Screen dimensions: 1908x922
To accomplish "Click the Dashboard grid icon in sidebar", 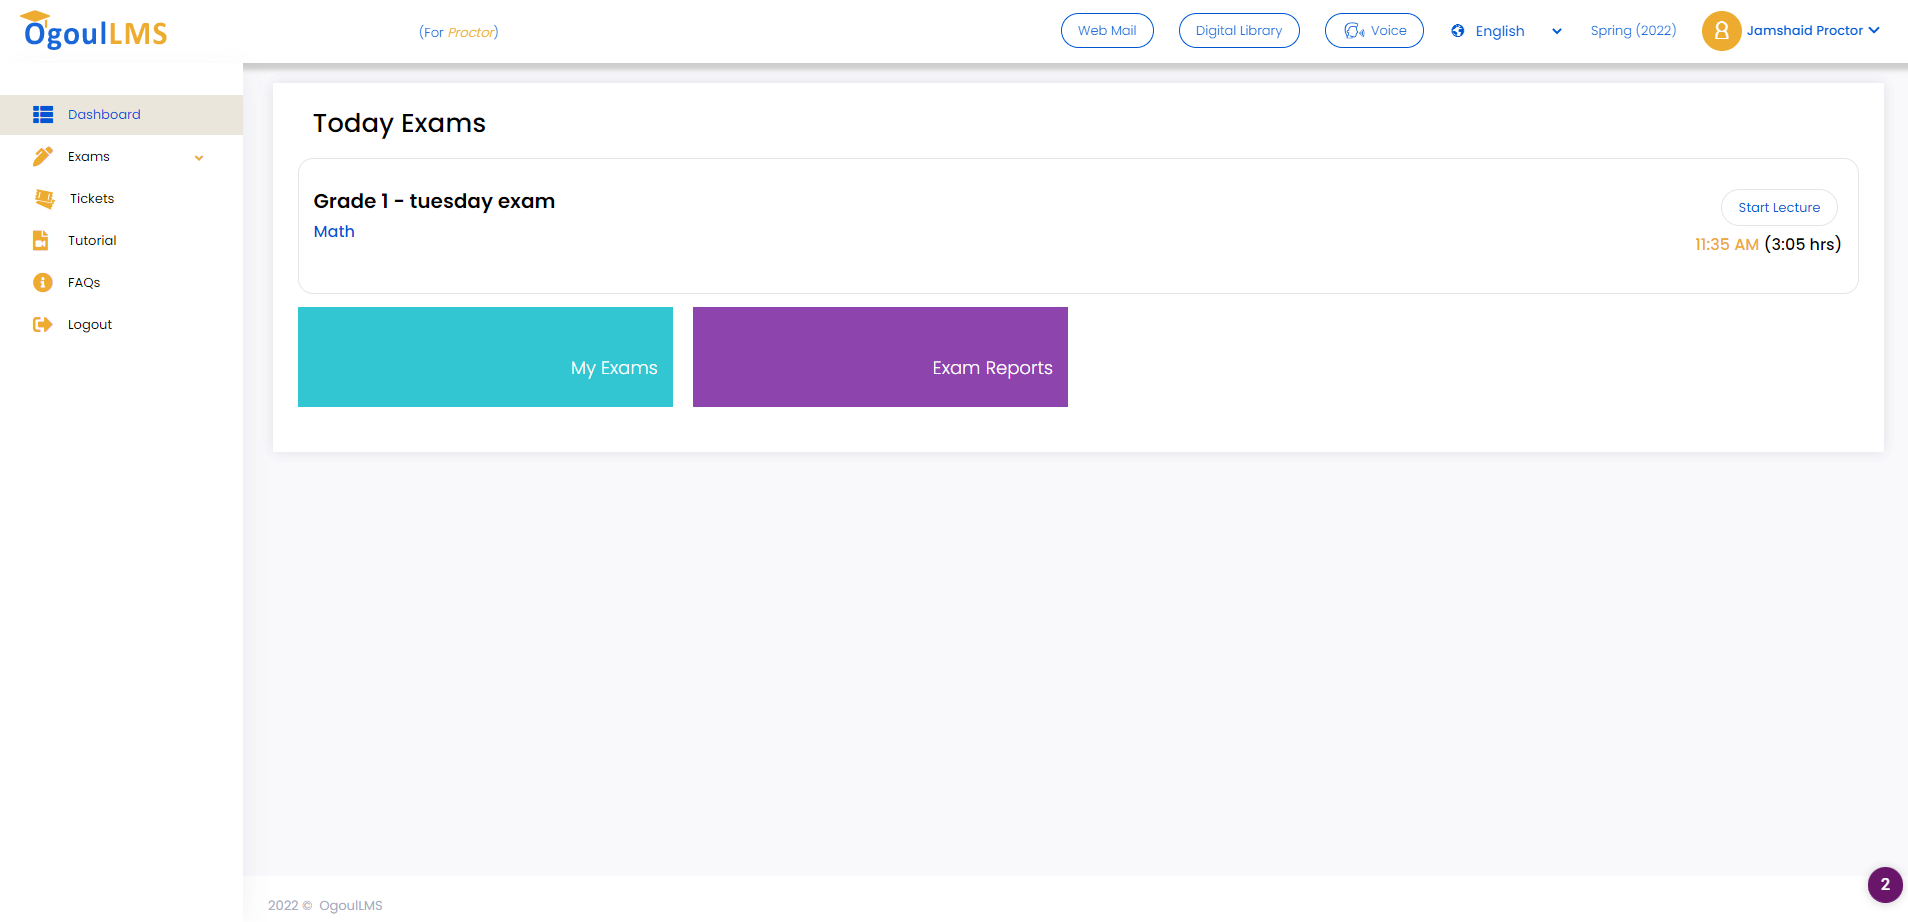I will (x=43, y=115).
